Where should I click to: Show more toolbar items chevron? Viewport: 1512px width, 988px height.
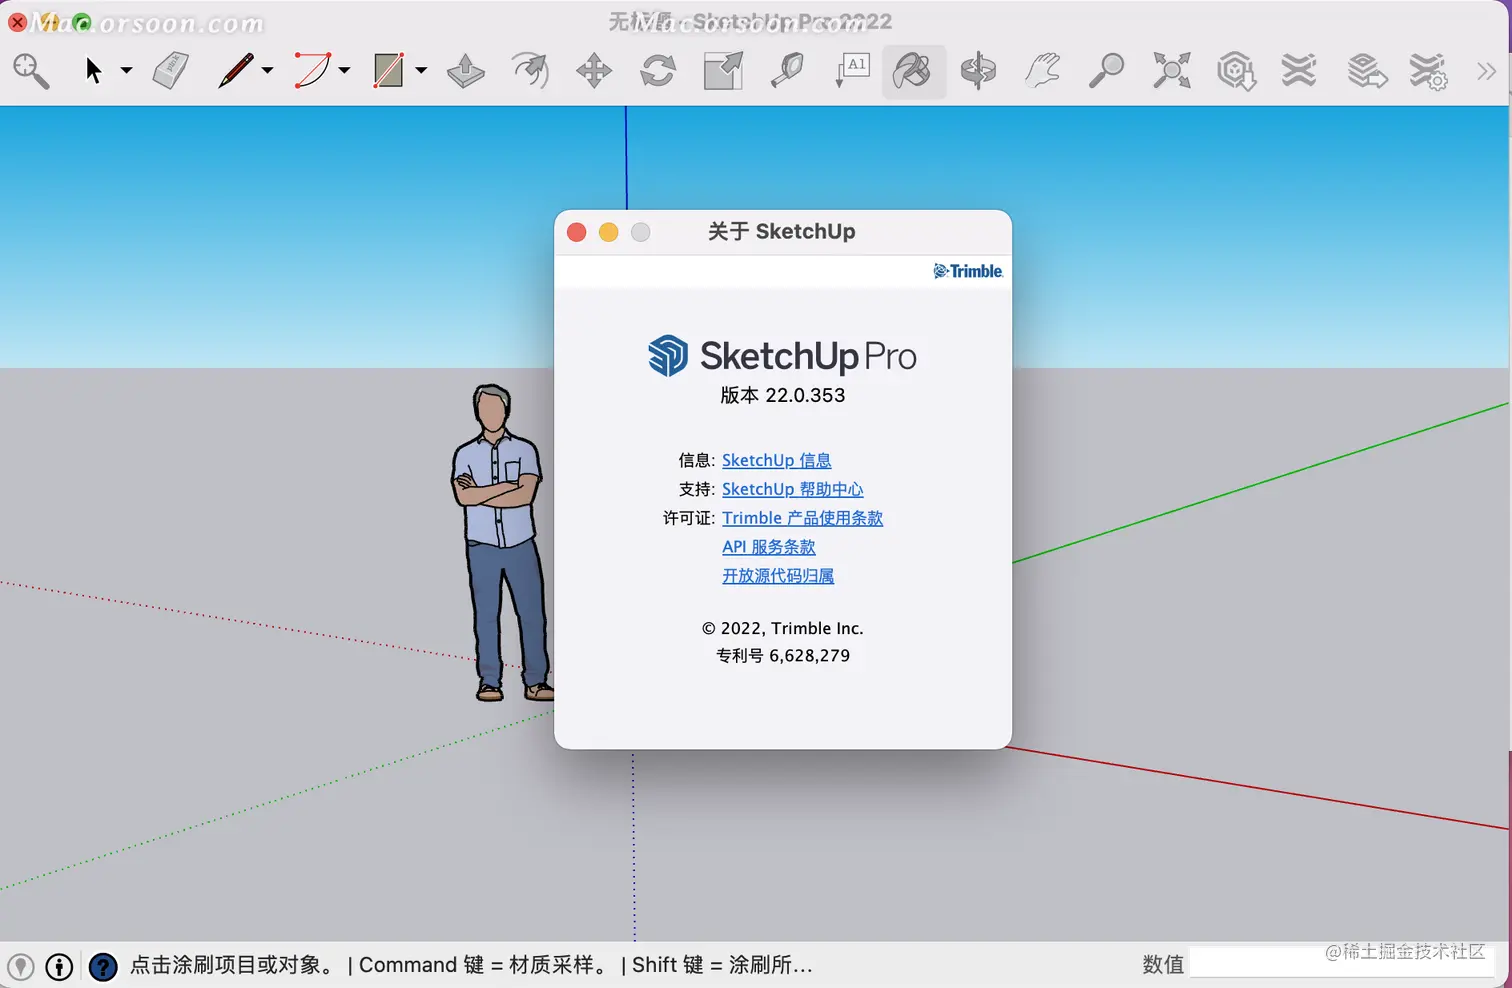pyautogui.click(x=1486, y=71)
